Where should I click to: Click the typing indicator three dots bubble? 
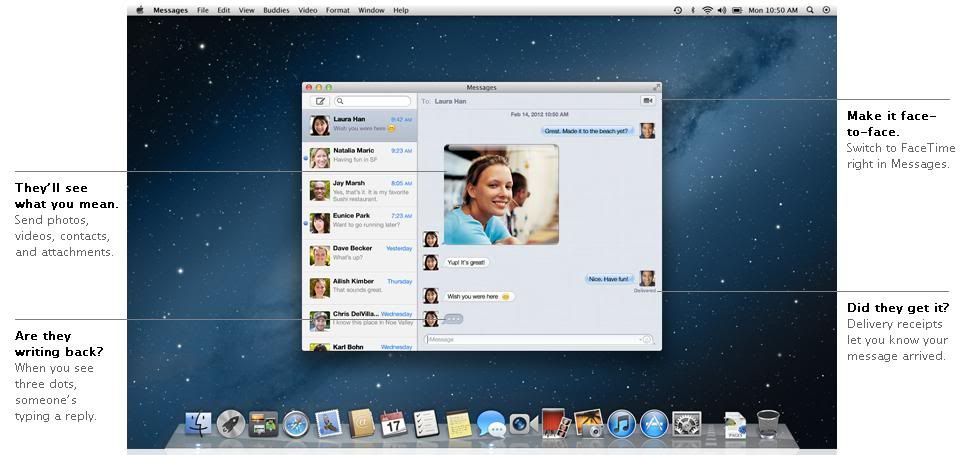click(x=453, y=319)
